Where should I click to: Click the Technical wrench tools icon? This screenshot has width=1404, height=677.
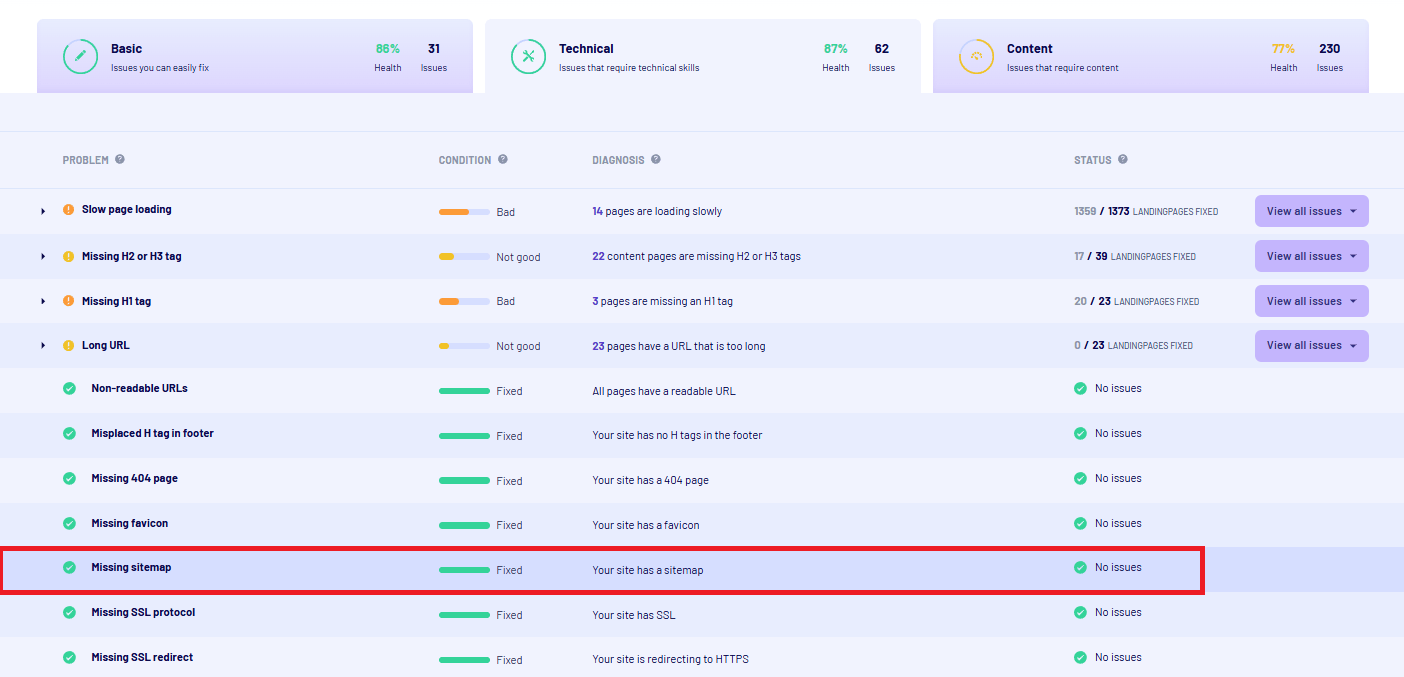[528, 56]
